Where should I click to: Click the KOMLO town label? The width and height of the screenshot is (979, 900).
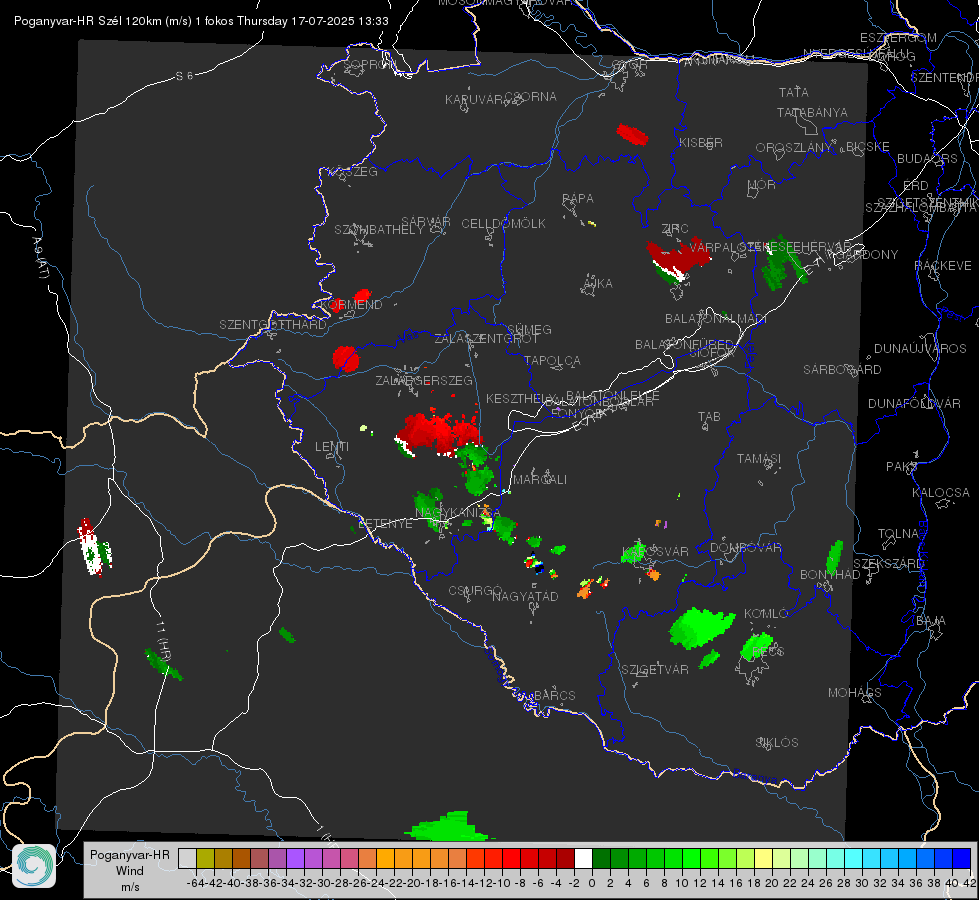click(766, 614)
